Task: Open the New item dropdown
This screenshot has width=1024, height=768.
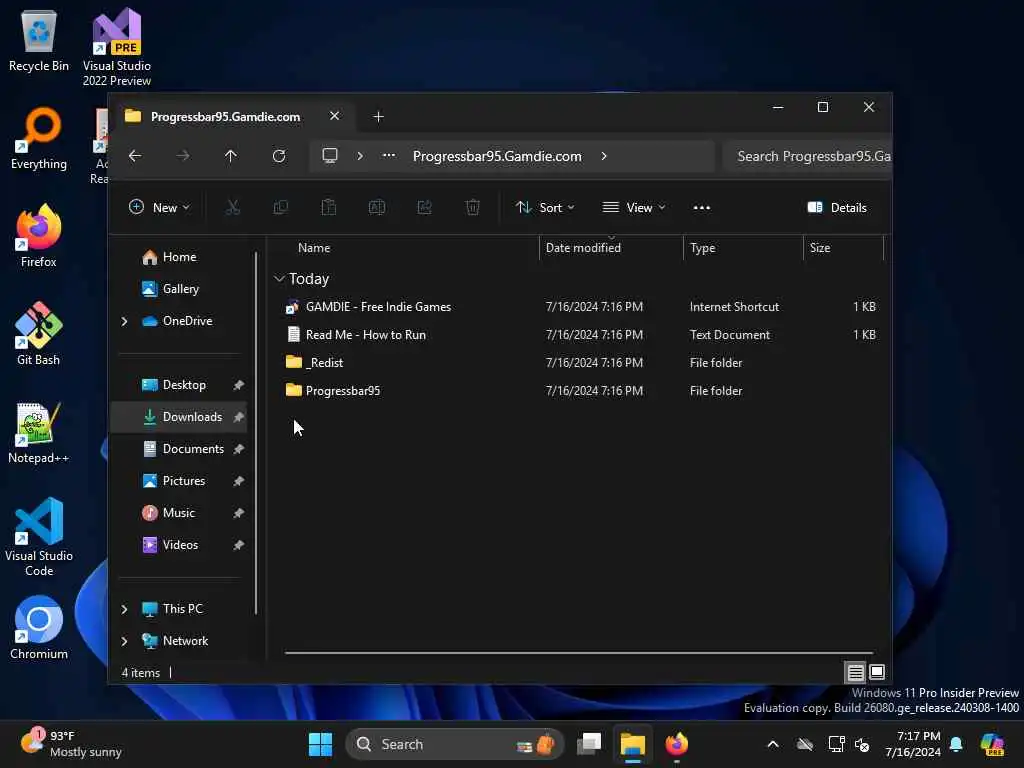Action: coord(159,208)
